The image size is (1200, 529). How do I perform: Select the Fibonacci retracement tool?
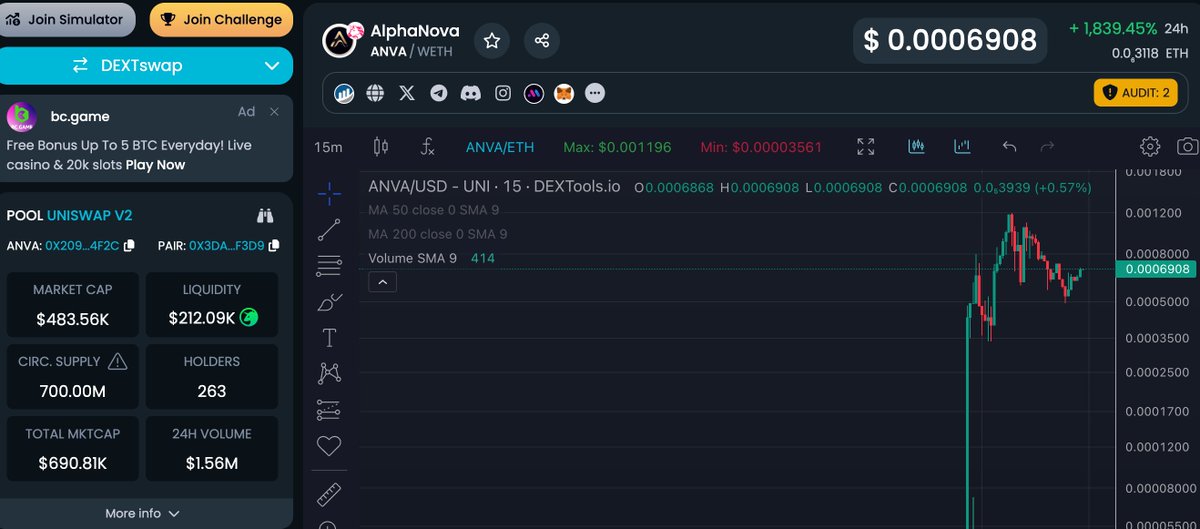pos(329,265)
